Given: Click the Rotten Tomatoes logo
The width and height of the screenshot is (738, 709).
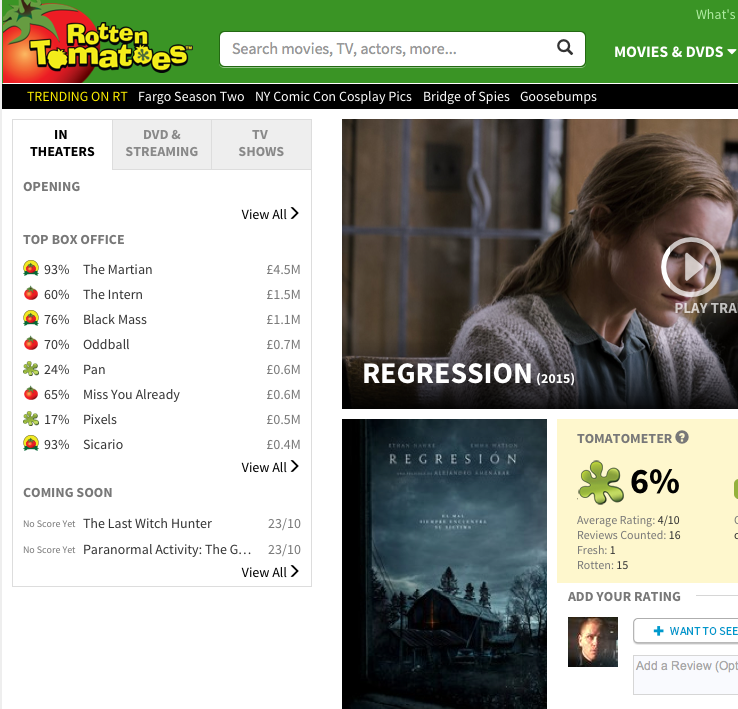Looking at the screenshot, I should click(97, 42).
